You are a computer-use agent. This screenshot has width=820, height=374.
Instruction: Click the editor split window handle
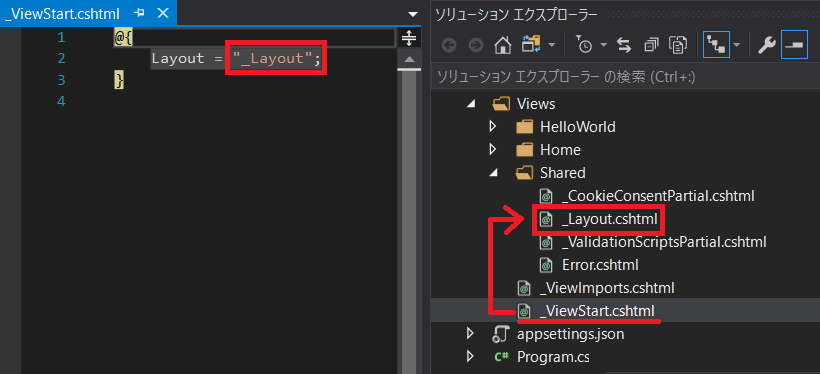tap(408, 38)
